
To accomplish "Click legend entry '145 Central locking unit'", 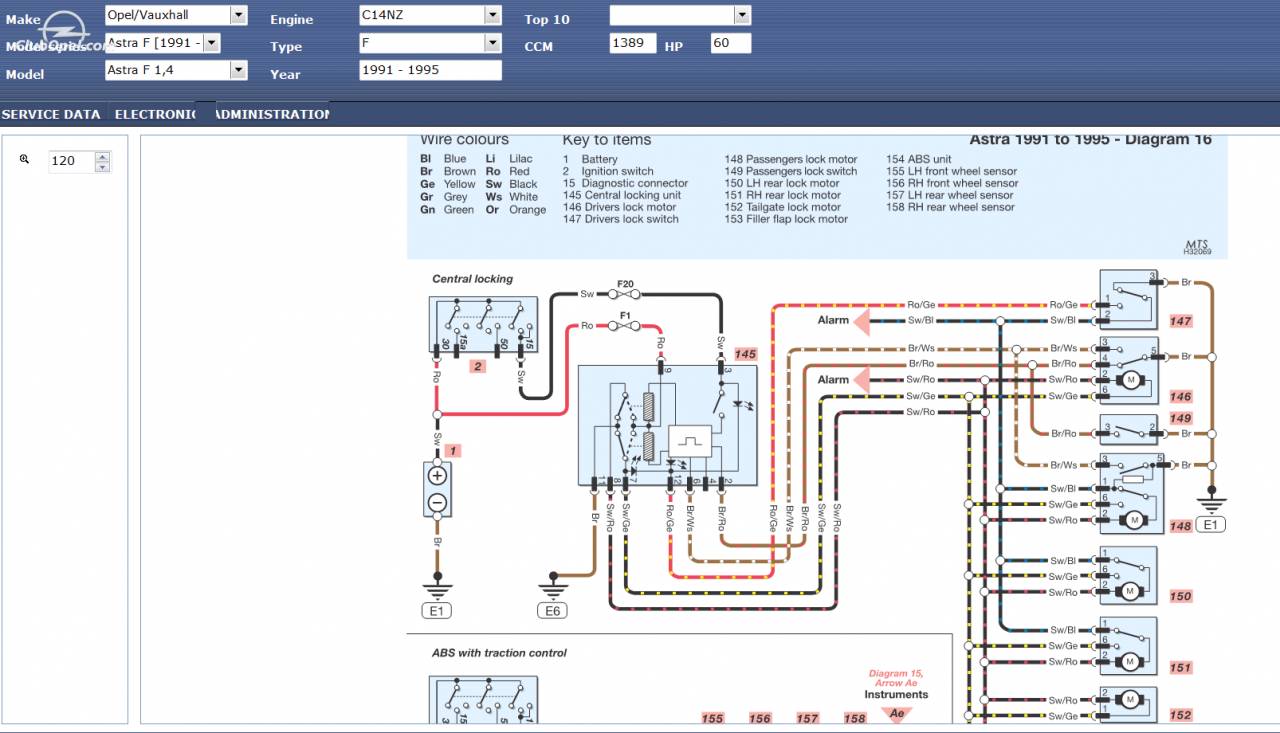I will coord(621,195).
